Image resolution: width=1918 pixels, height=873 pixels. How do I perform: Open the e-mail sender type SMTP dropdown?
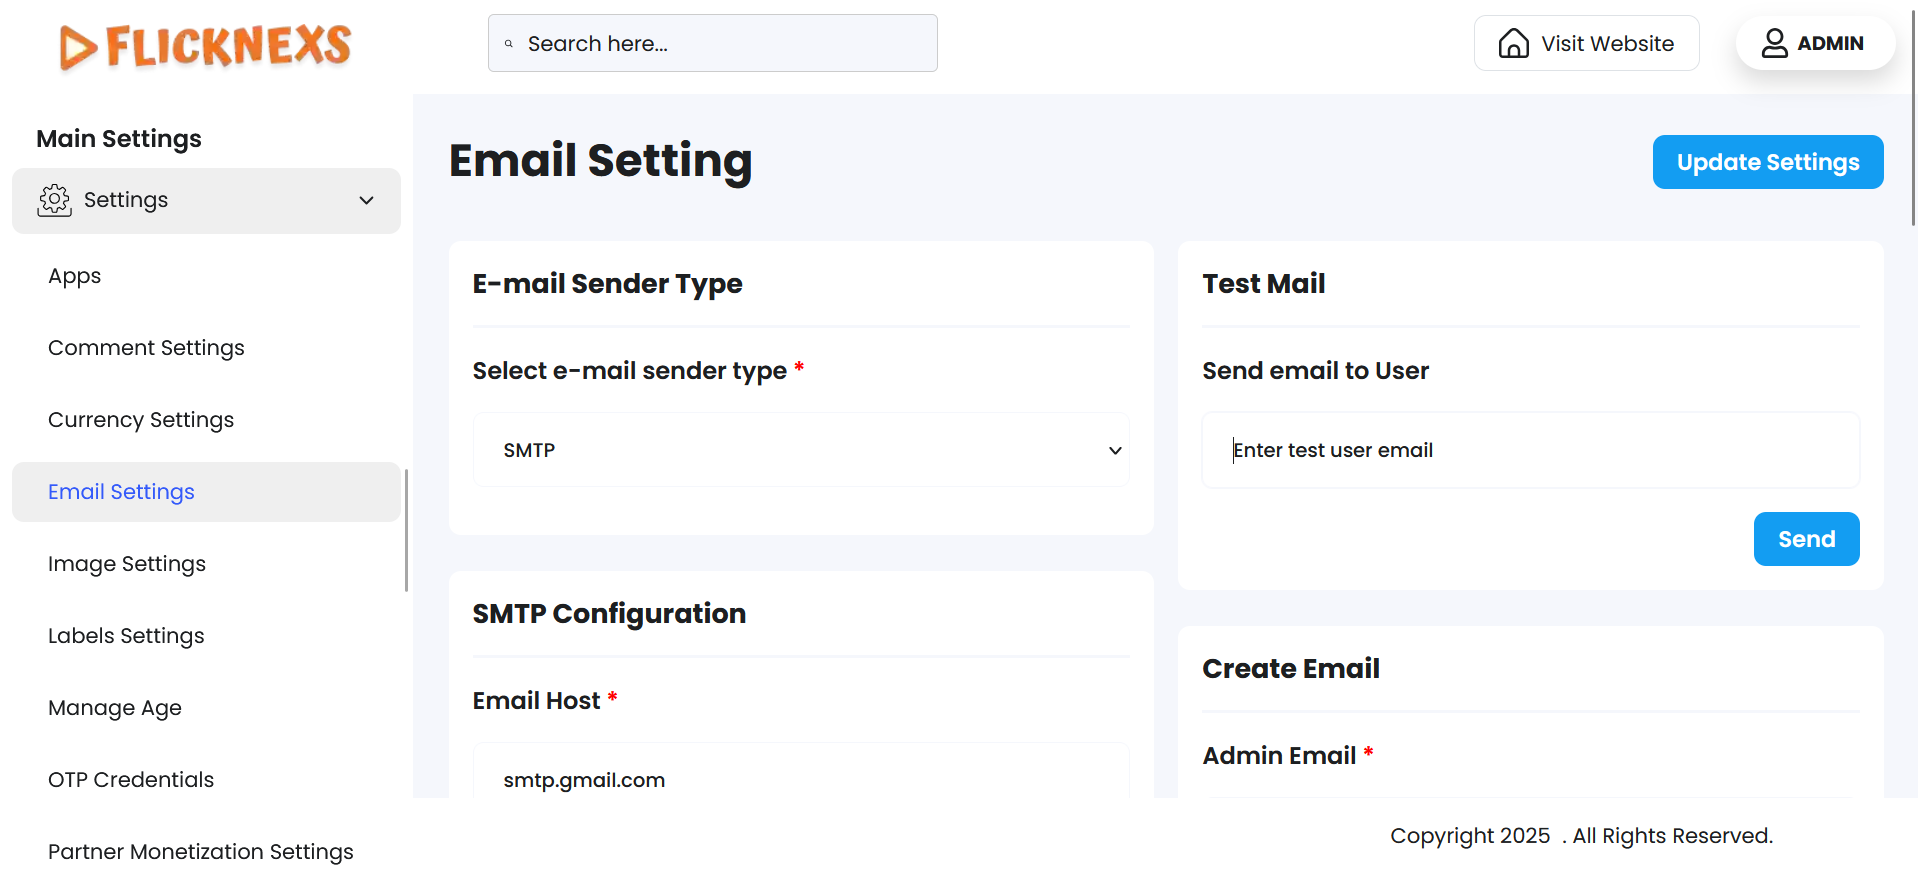801,450
